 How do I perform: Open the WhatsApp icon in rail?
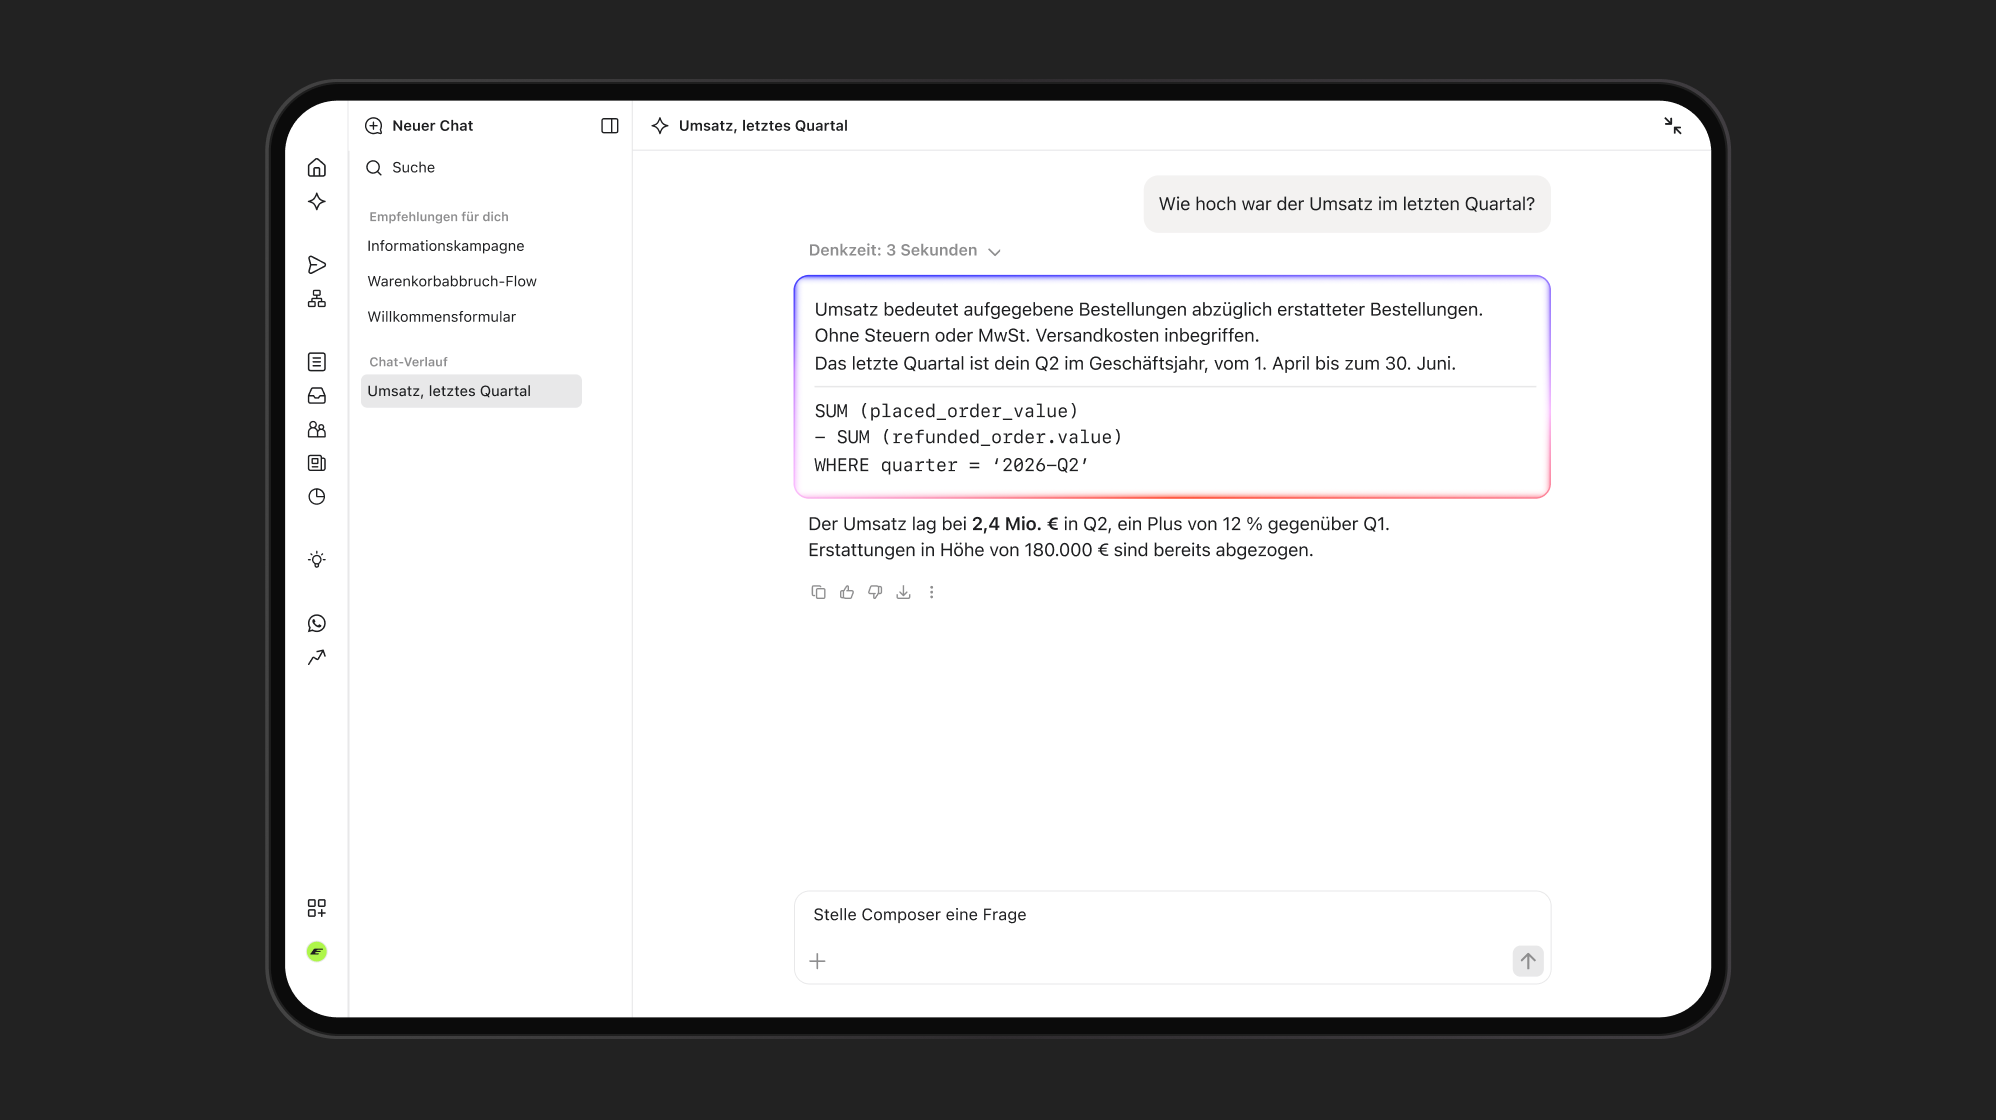317,623
